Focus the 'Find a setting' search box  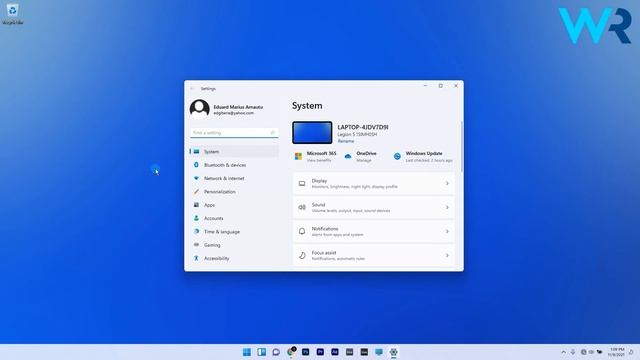pyautogui.click(x=234, y=133)
